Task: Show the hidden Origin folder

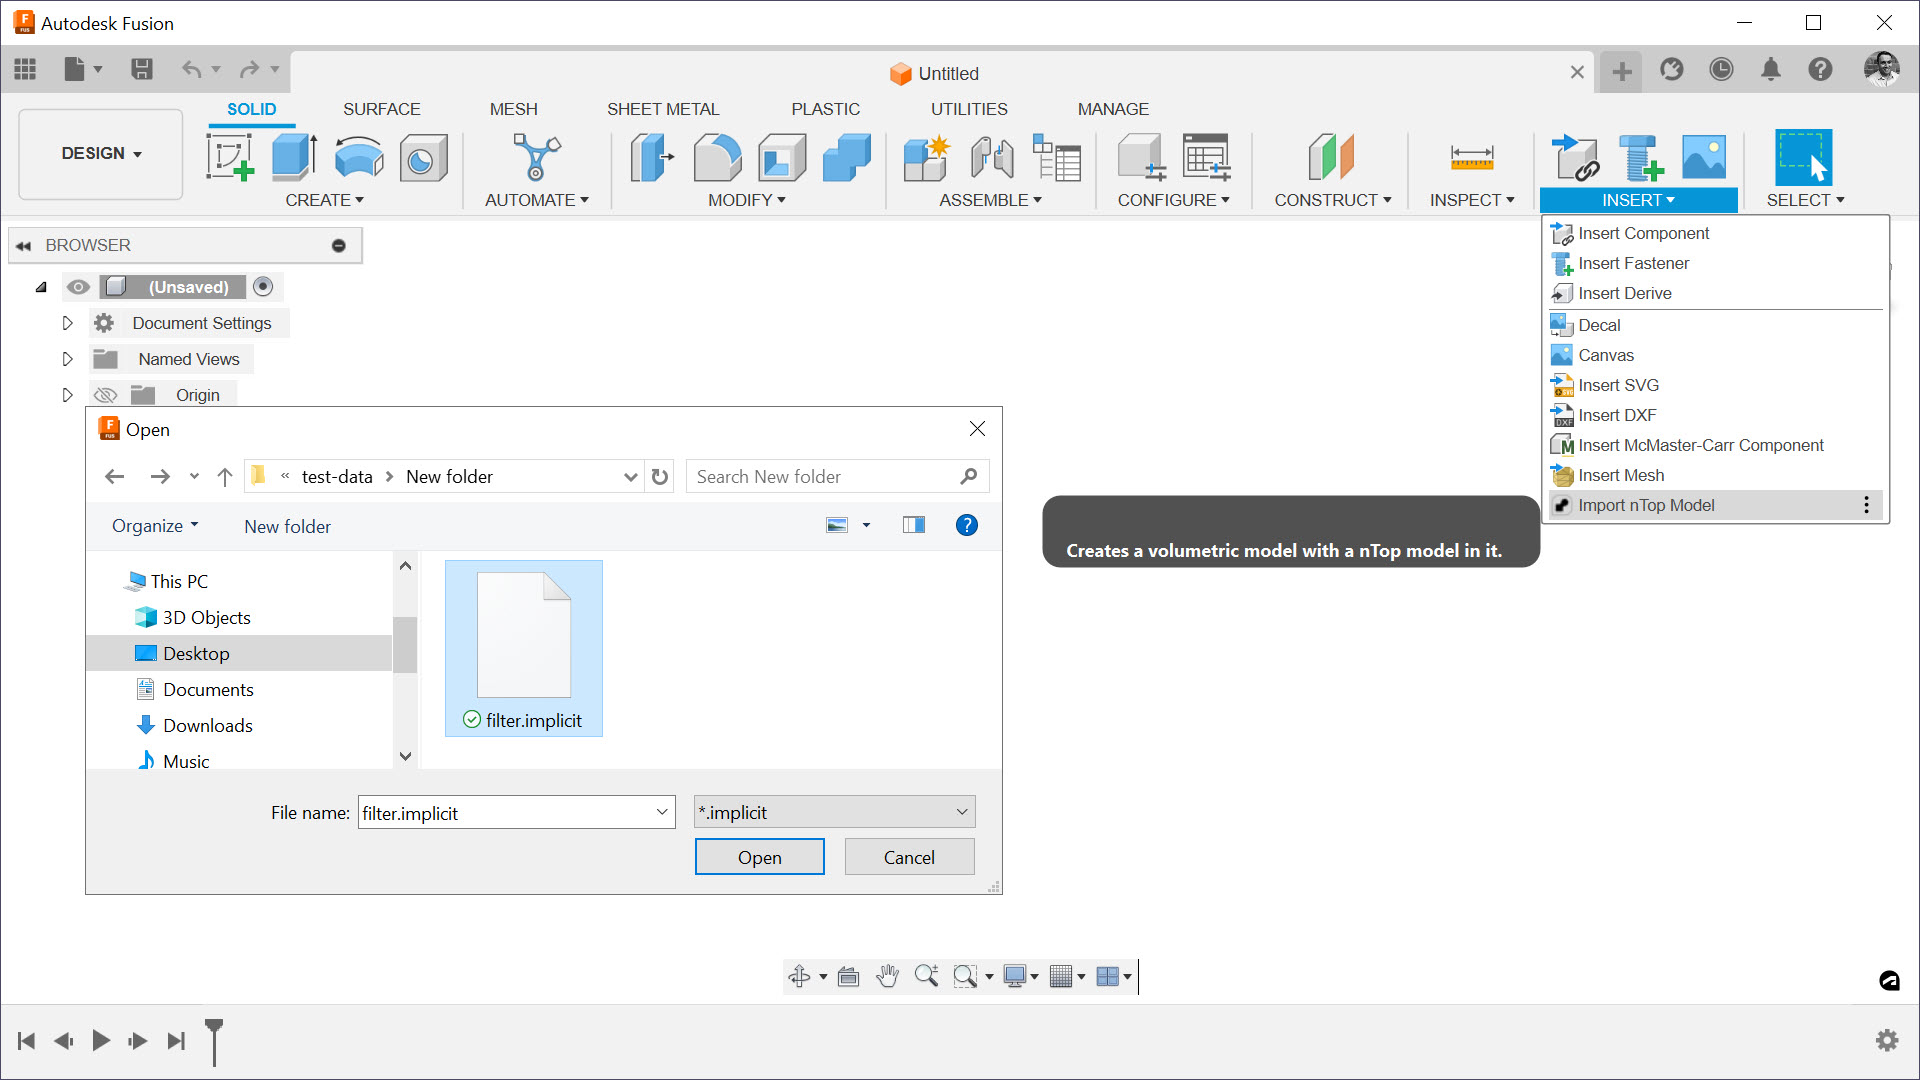Action: tap(105, 395)
